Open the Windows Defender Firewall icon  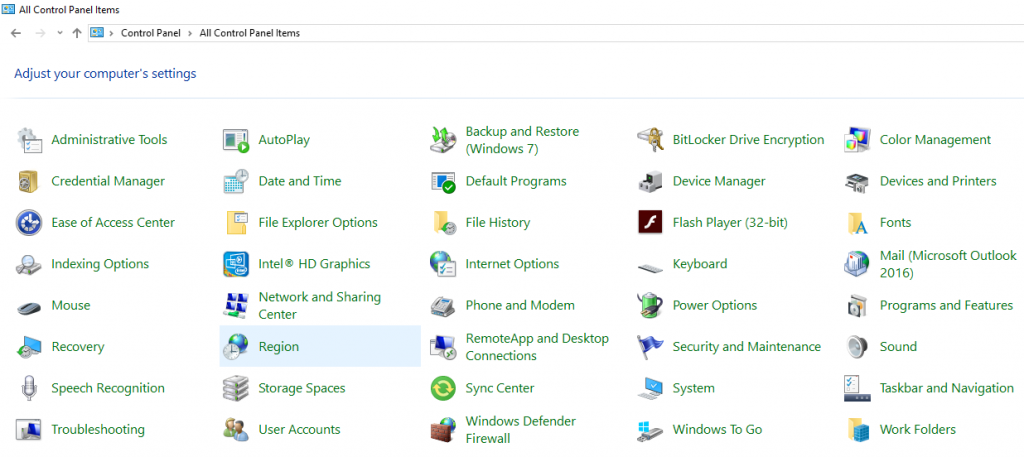click(x=443, y=430)
